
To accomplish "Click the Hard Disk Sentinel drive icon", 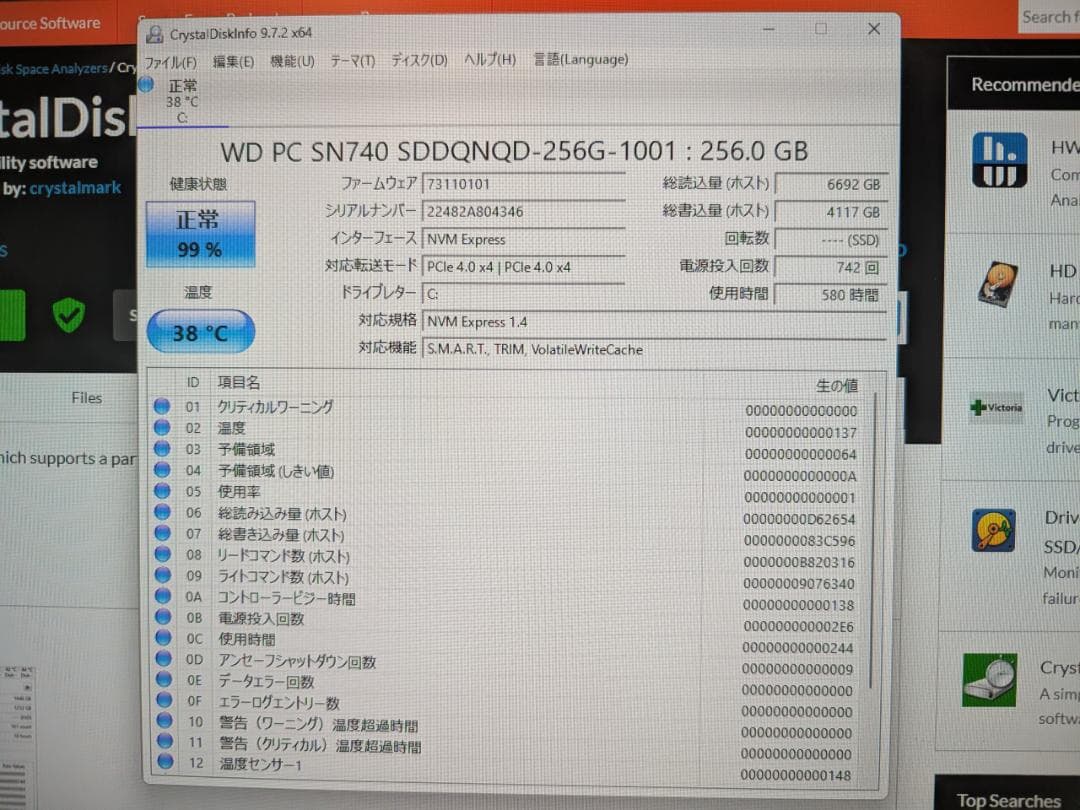I will [996, 283].
